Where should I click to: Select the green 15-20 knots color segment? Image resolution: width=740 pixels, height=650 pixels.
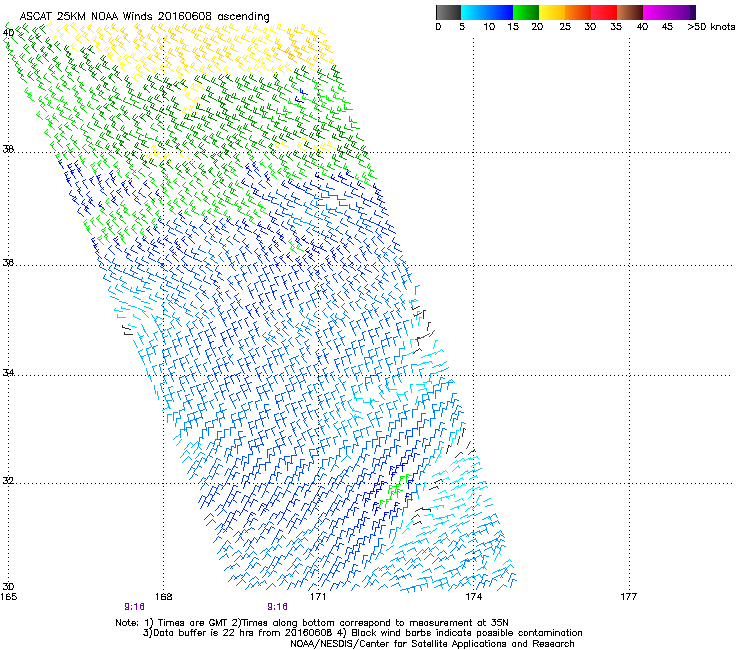click(x=526, y=12)
